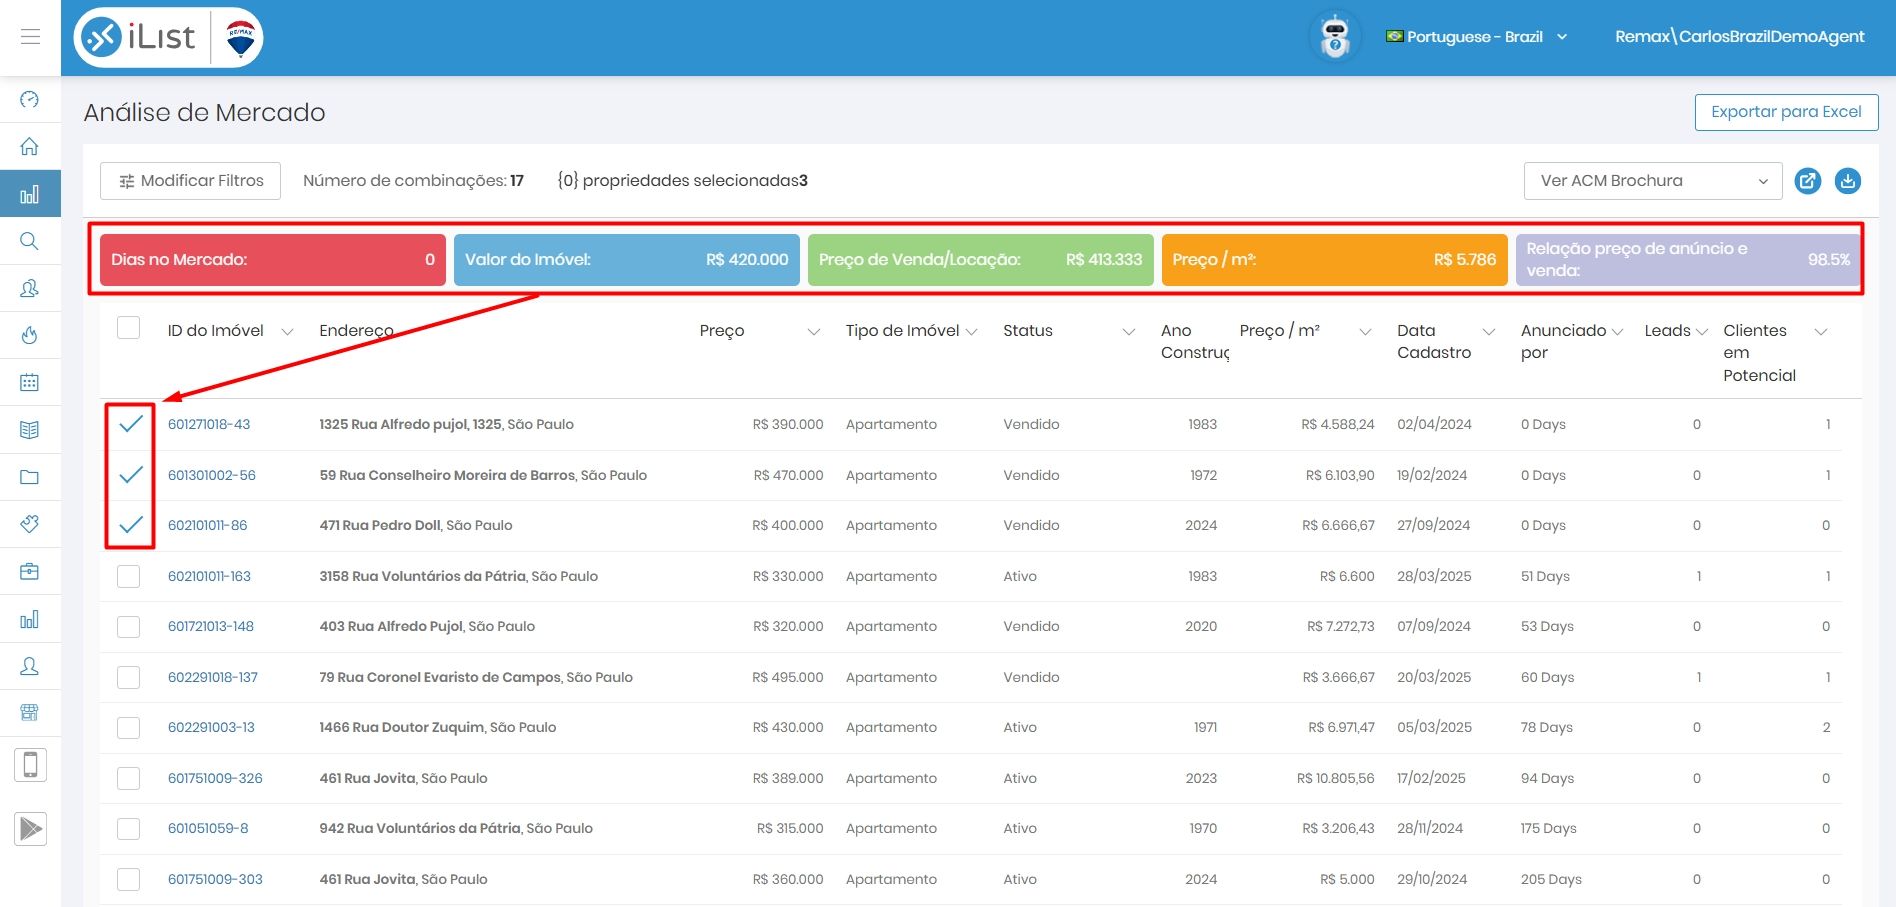Open the handshake sidebar icon
This screenshot has height=907, width=1896.
click(x=30, y=524)
